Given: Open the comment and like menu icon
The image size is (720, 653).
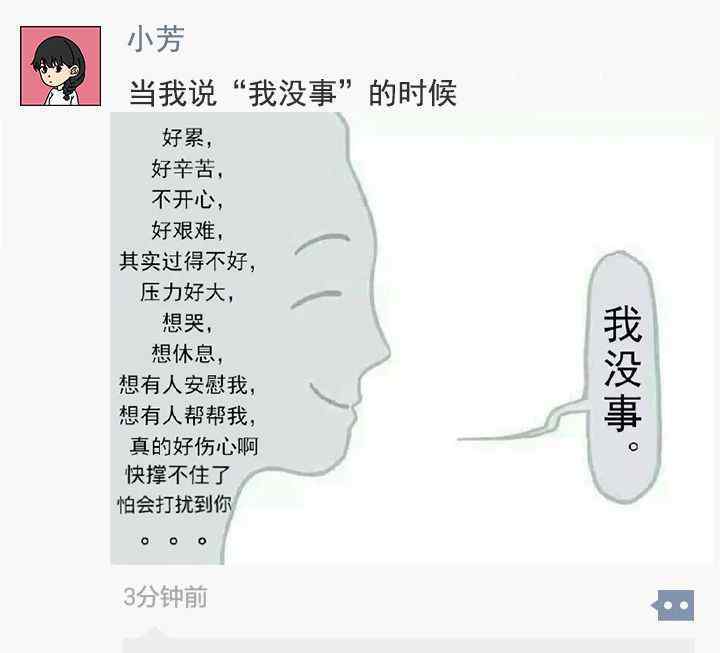Looking at the screenshot, I should [x=673, y=605].
